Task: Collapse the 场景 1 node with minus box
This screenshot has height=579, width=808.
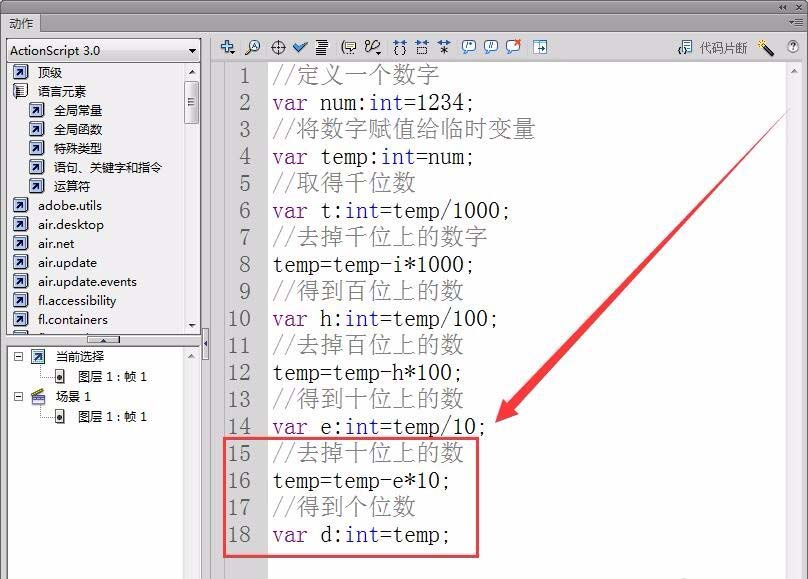Action: coord(19,396)
